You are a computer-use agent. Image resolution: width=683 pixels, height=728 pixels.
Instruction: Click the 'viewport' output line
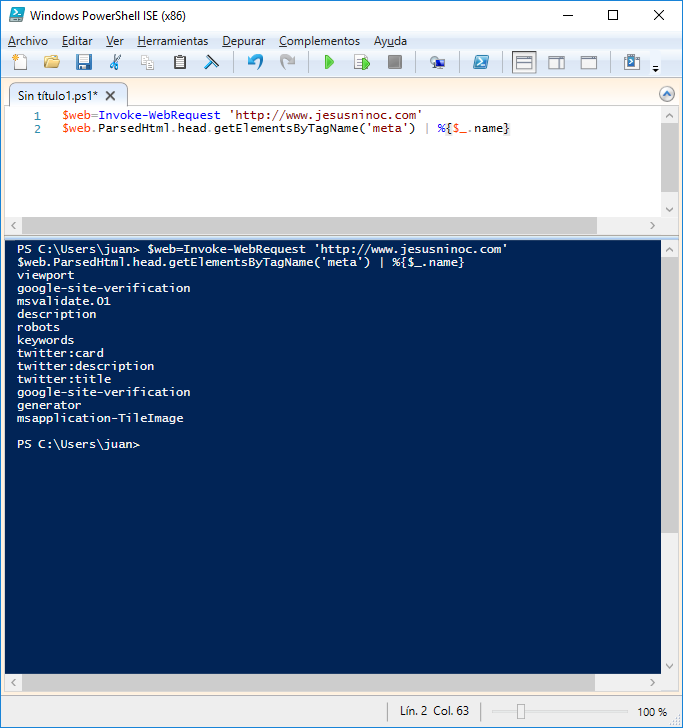tap(46, 275)
